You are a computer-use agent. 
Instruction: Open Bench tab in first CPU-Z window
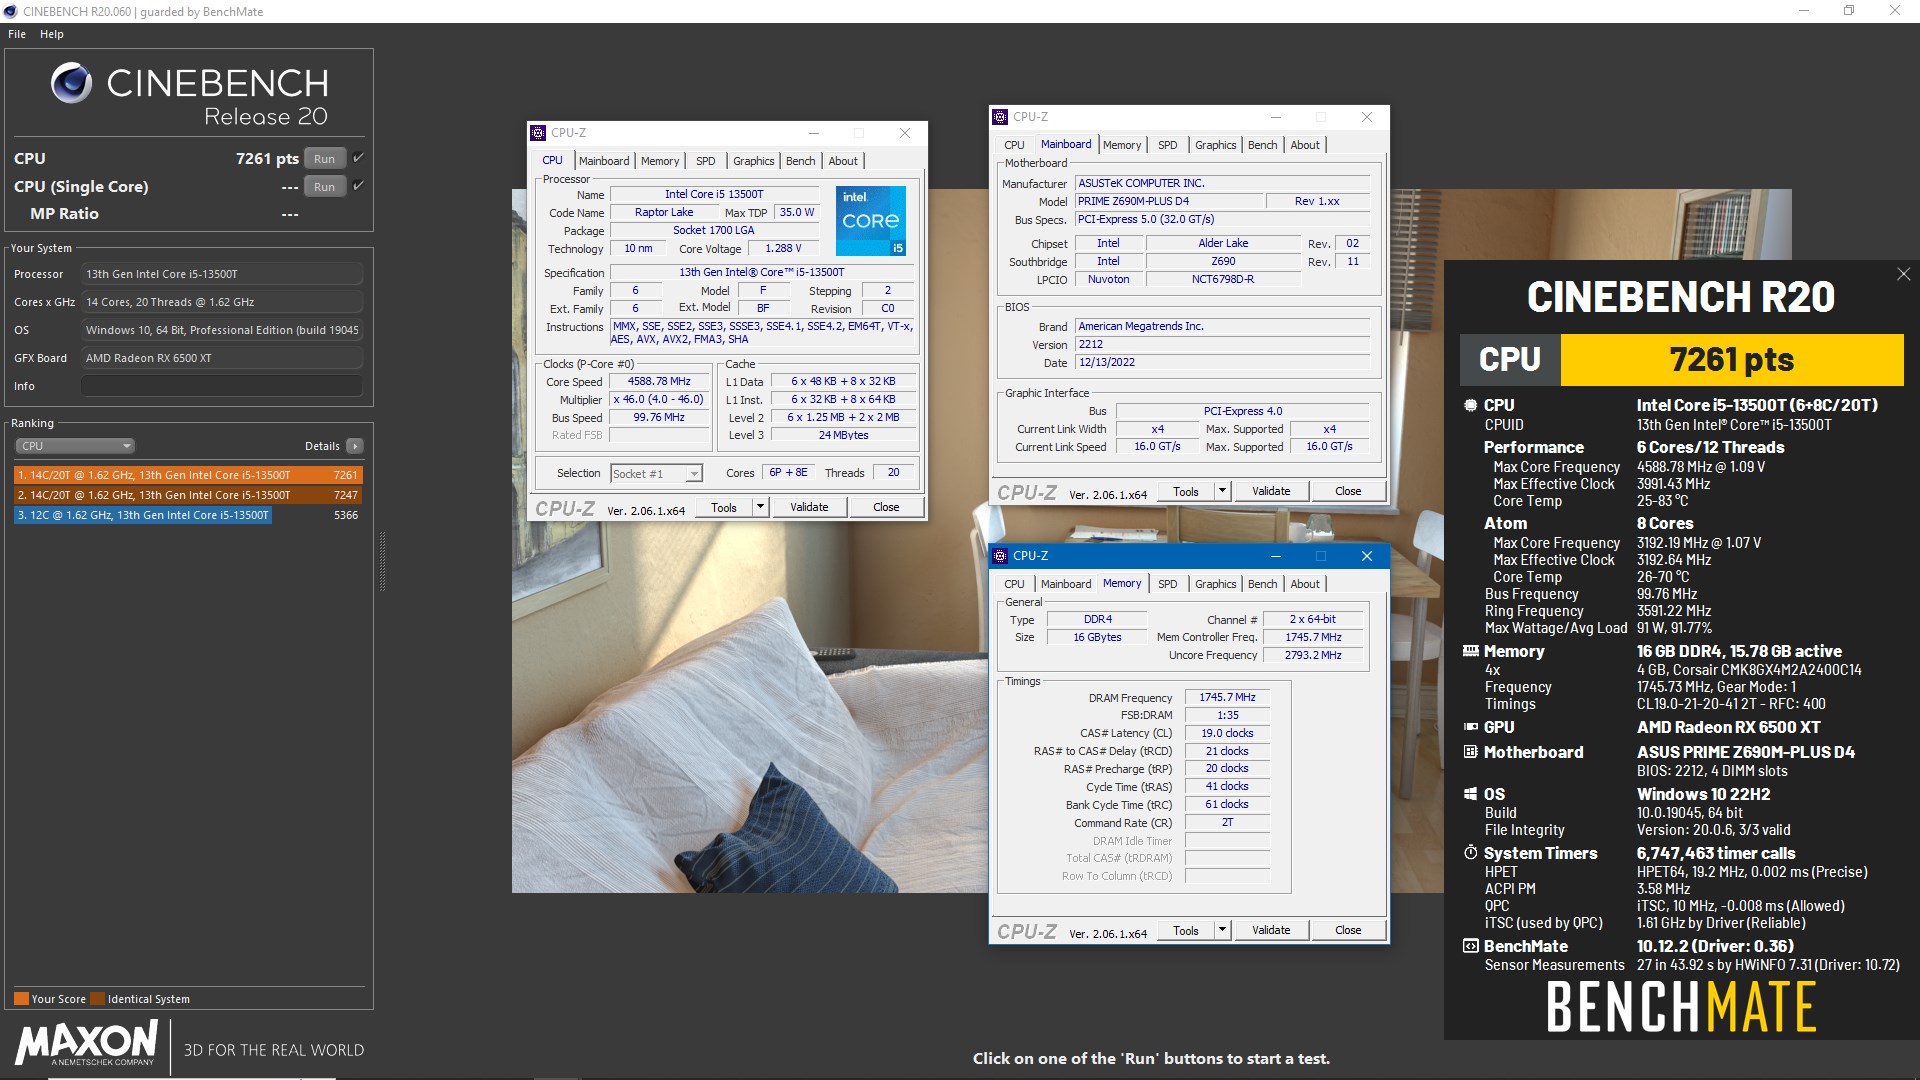(x=800, y=161)
